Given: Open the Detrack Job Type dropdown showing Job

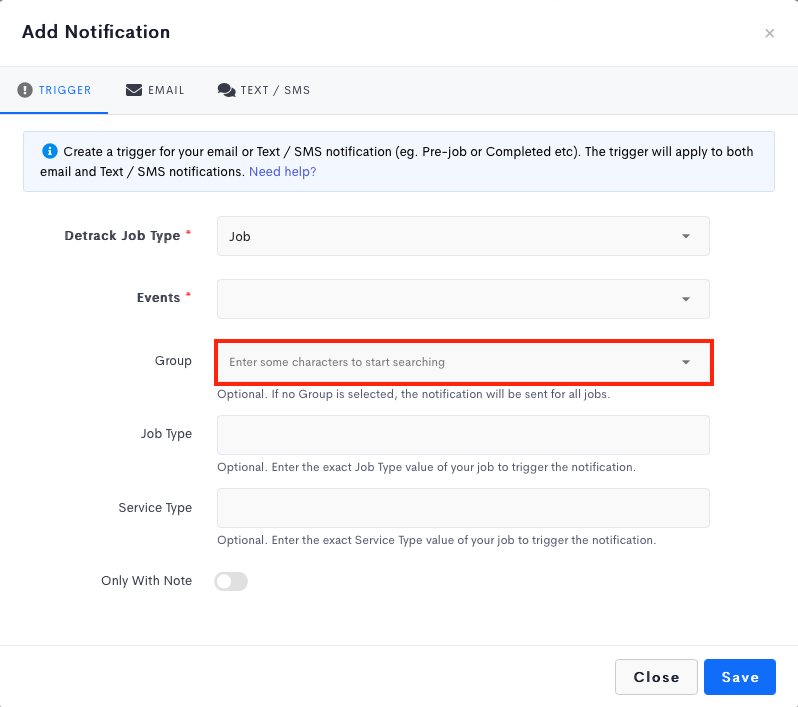Looking at the screenshot, I should pos(463,236).
